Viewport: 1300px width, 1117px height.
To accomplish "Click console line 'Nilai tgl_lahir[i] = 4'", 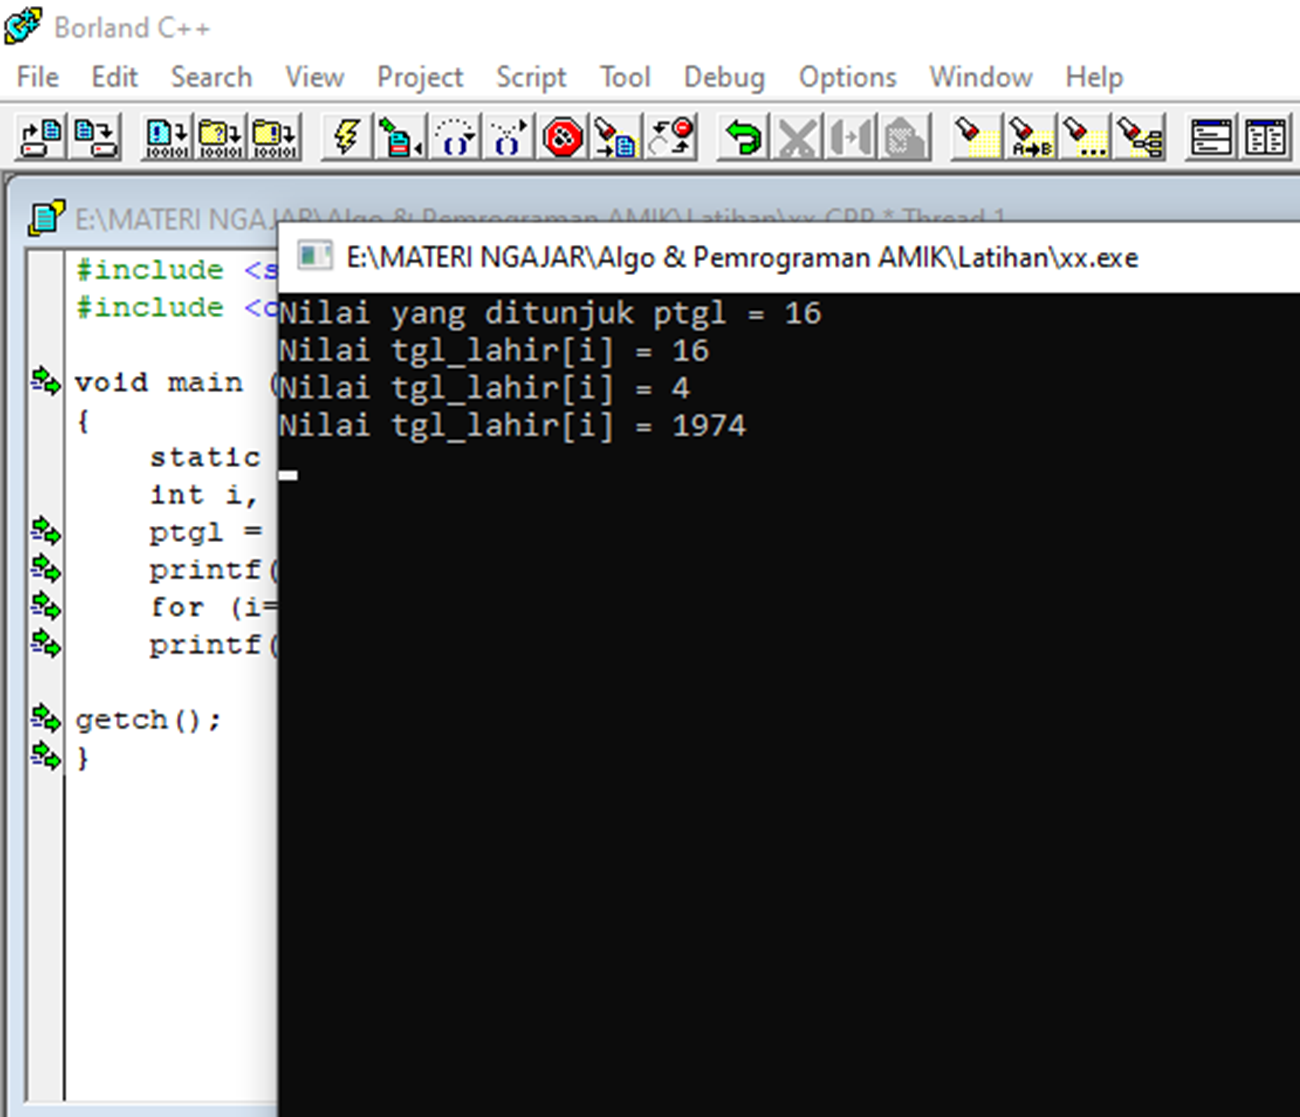I will (x=484, y=388).
